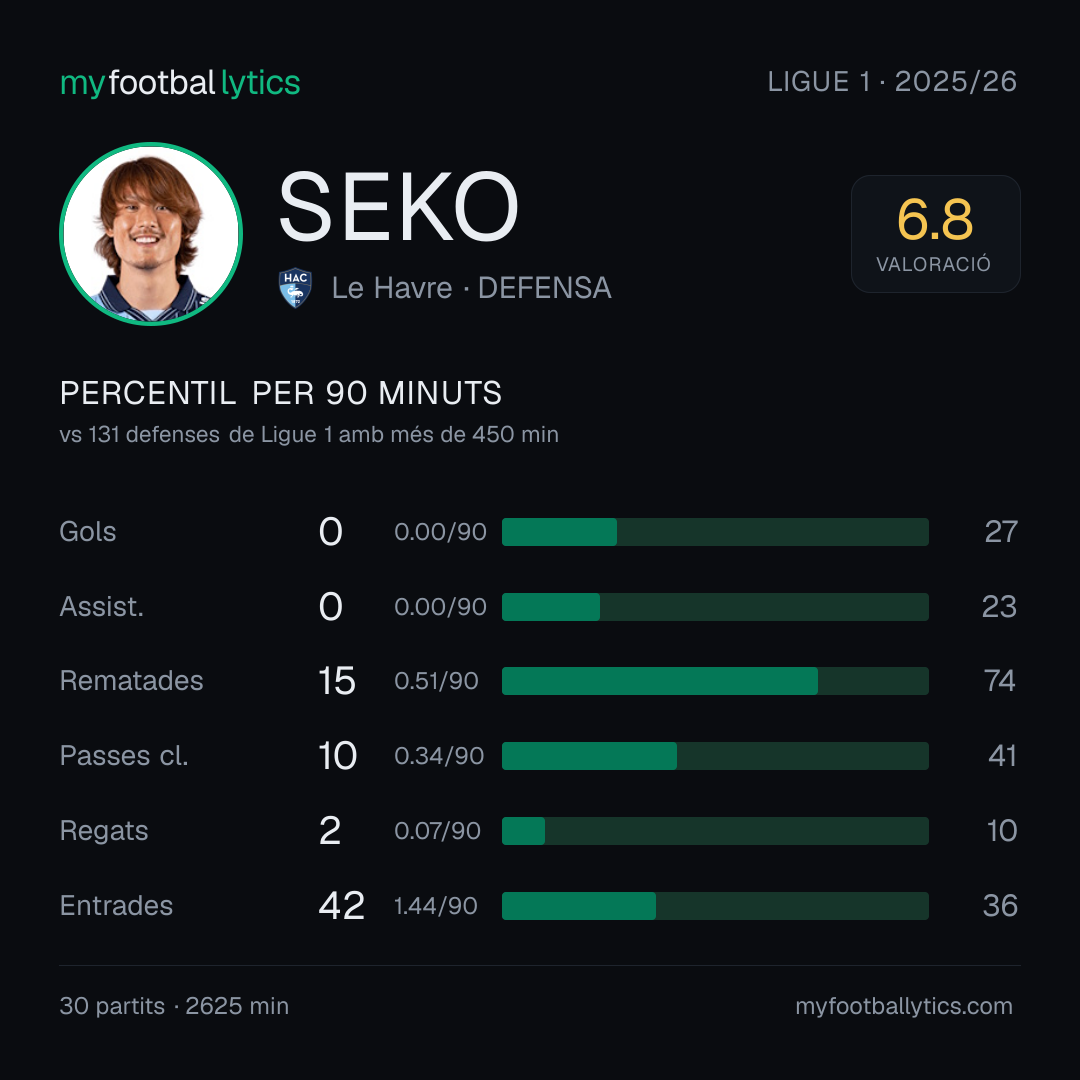Click the Rematades stat label

tap(132, 681)
